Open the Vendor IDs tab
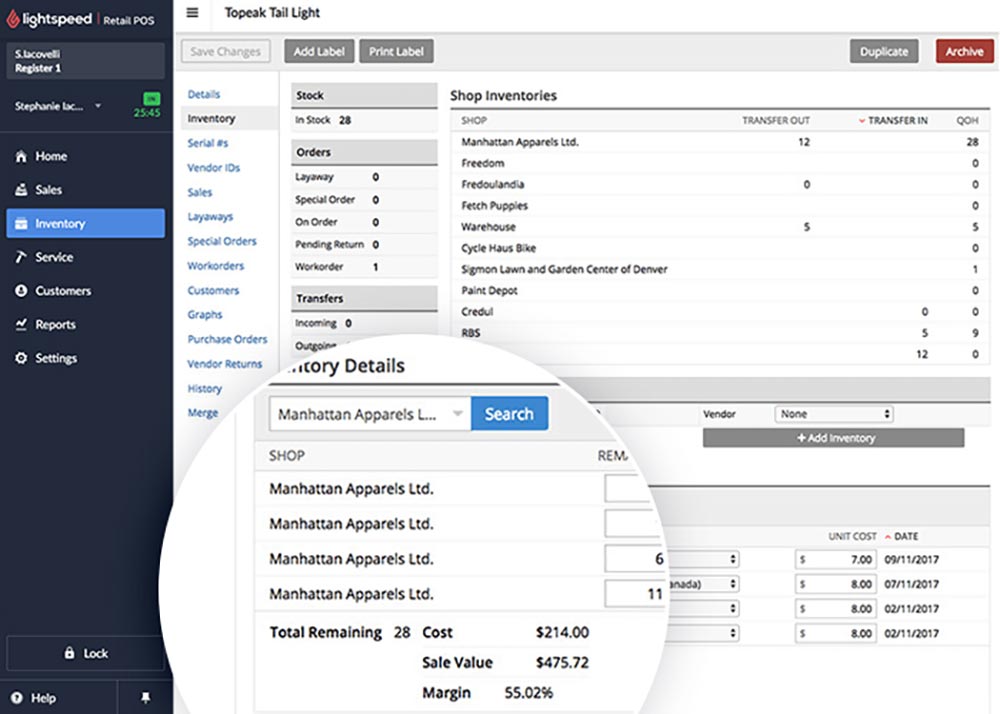 coord(214,168)
